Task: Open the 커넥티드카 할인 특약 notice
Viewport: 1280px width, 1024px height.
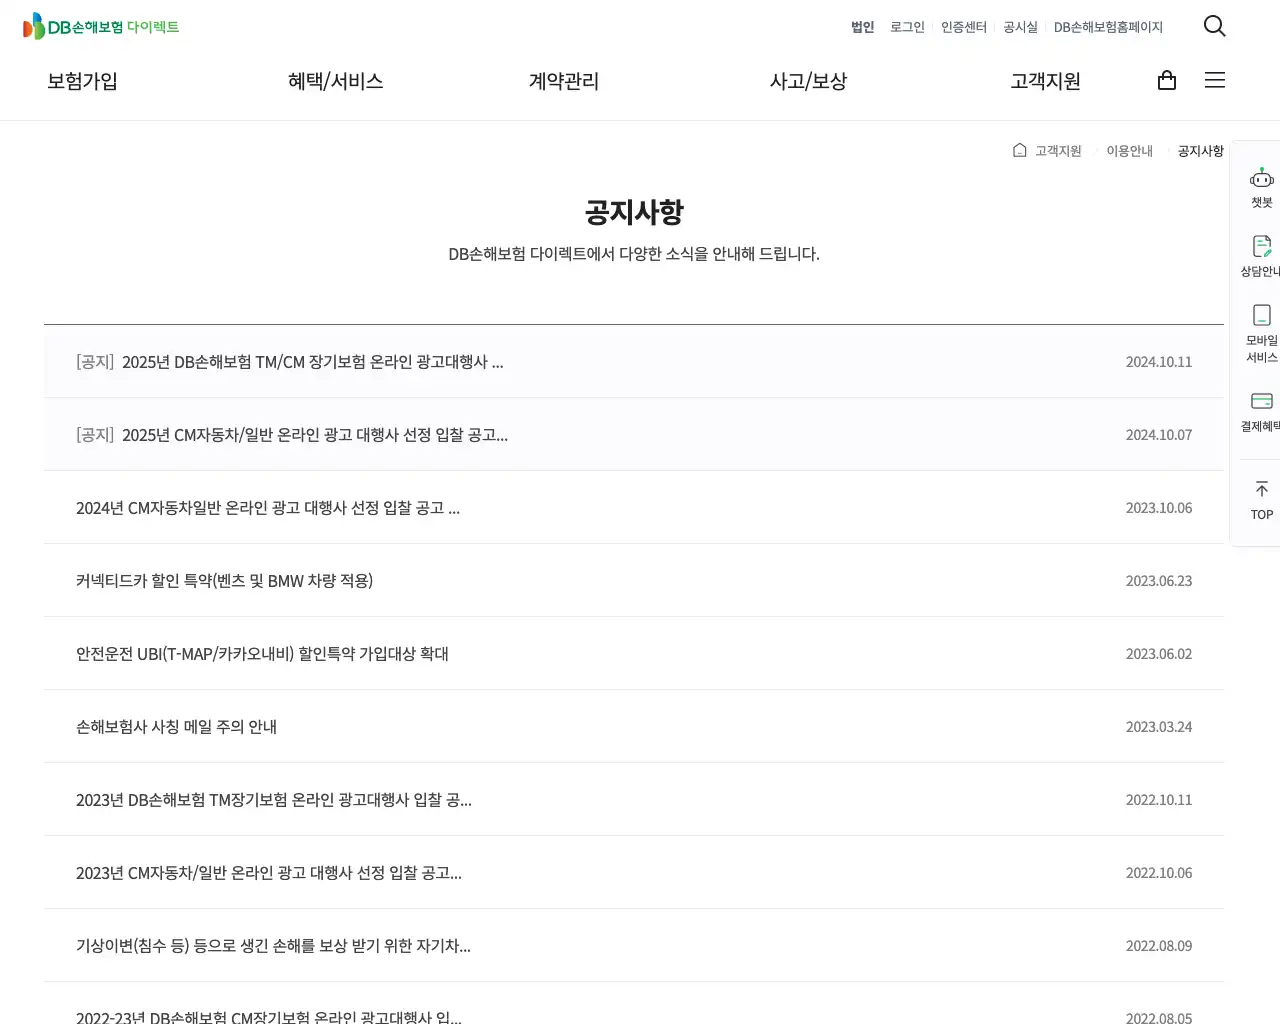Action: [x=224, y=580]
